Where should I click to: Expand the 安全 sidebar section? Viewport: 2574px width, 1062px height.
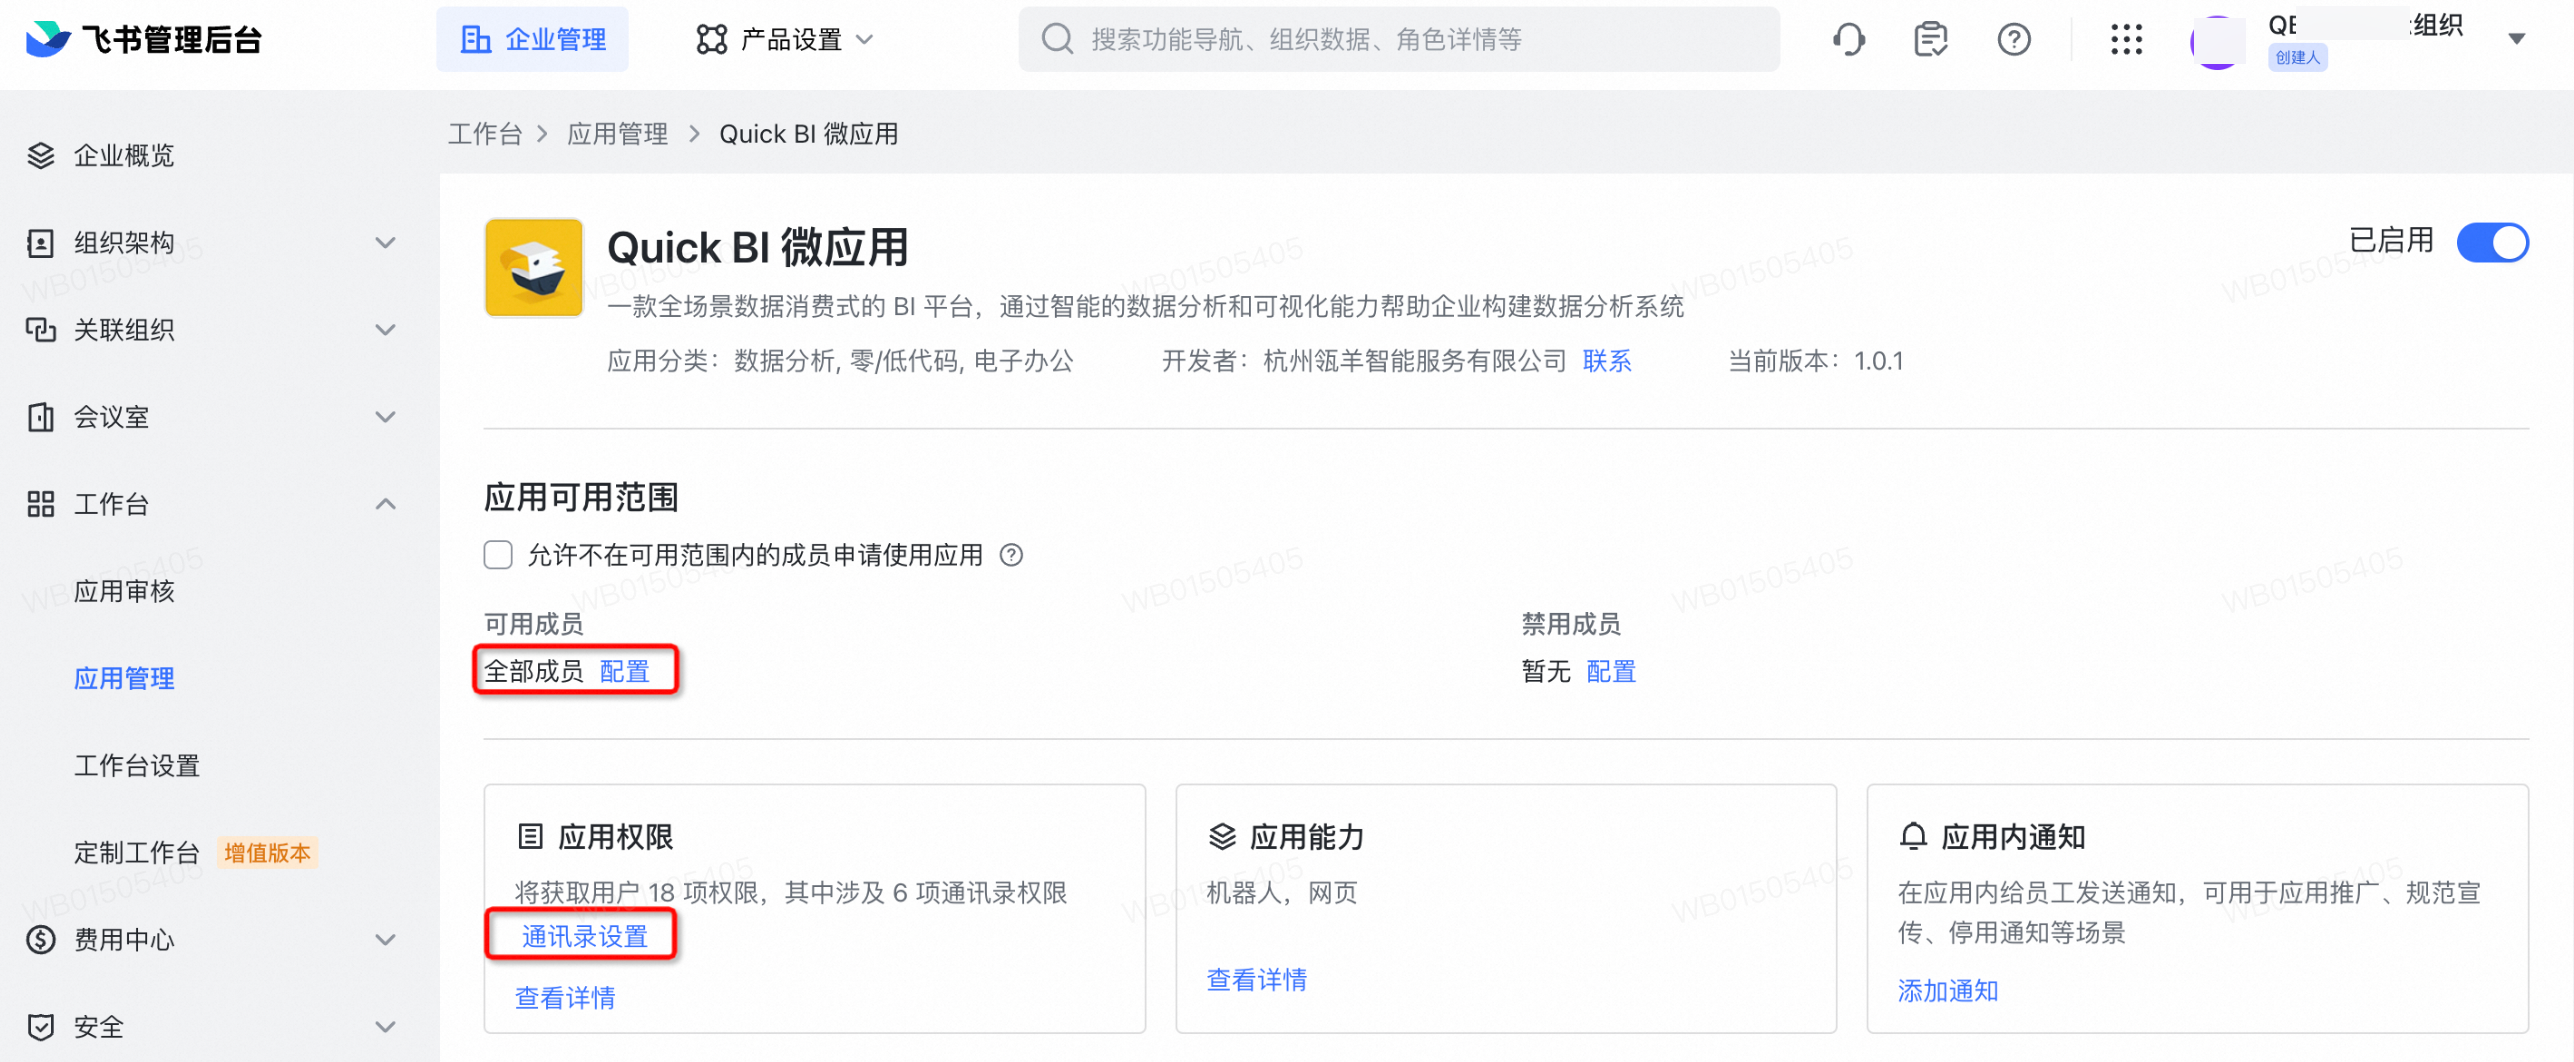(386, 1027)
